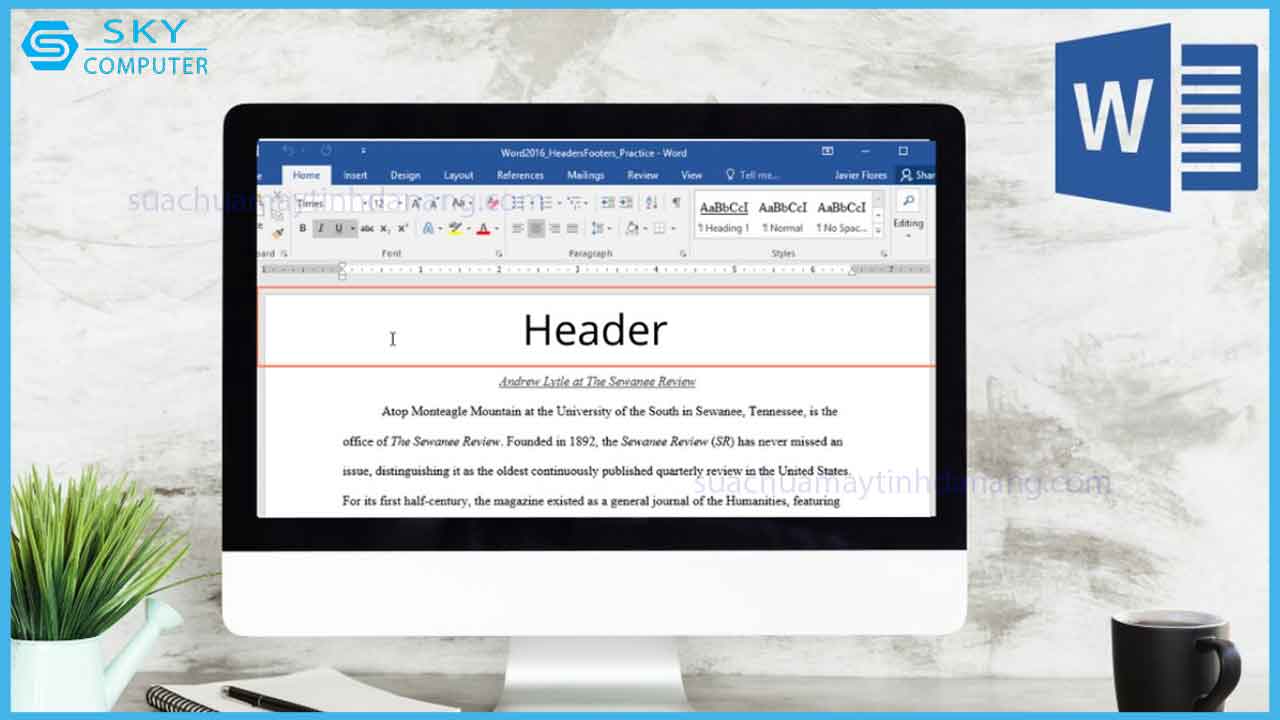Apply the Heading 1 style
The image size is (1280, 720).
(723, 216)
